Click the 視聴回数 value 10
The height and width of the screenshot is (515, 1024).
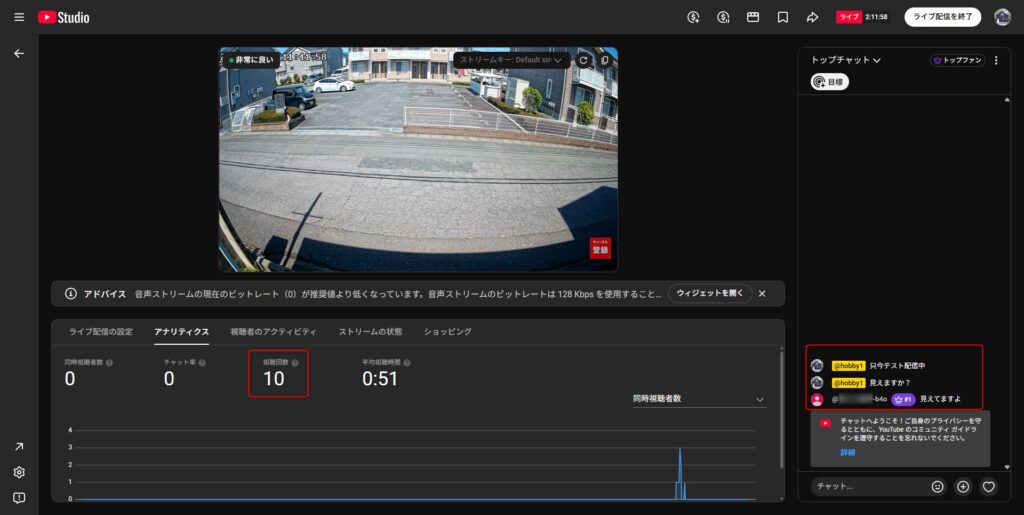pyautogui.click(x=274, y=379)
